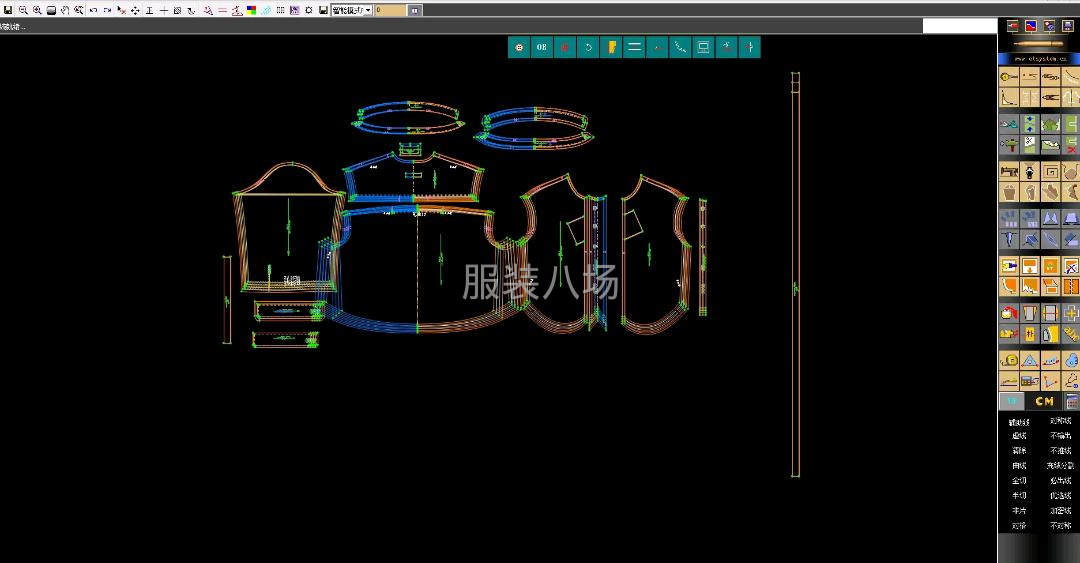Toggle the 不推板 attribute
The width and height of the screenshot is (1080, 563).
coord(1061,451)
